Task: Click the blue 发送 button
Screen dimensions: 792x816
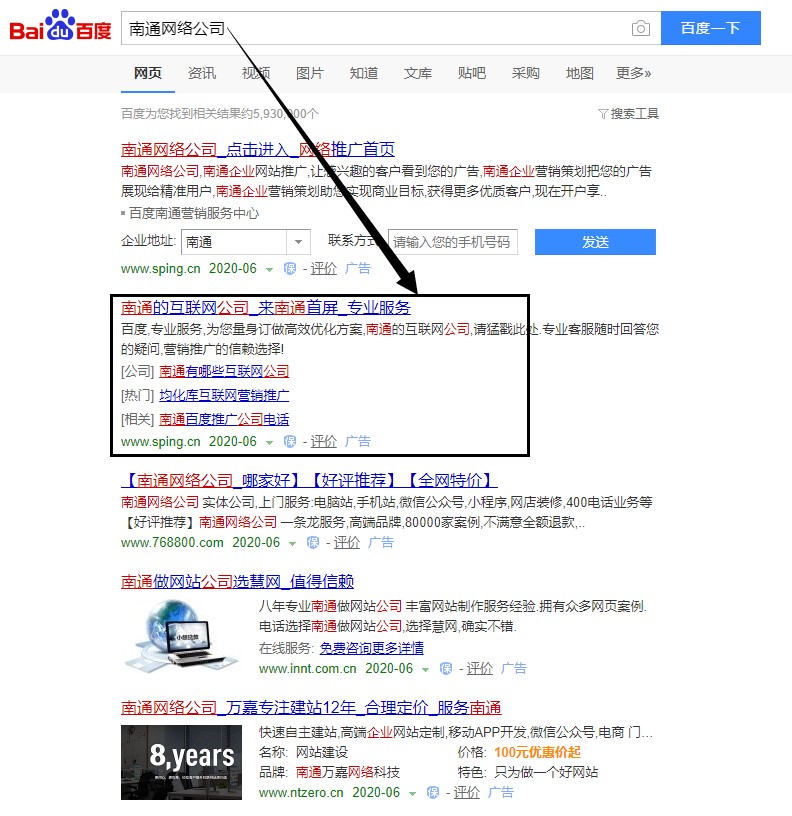Action: pos(595,242)
